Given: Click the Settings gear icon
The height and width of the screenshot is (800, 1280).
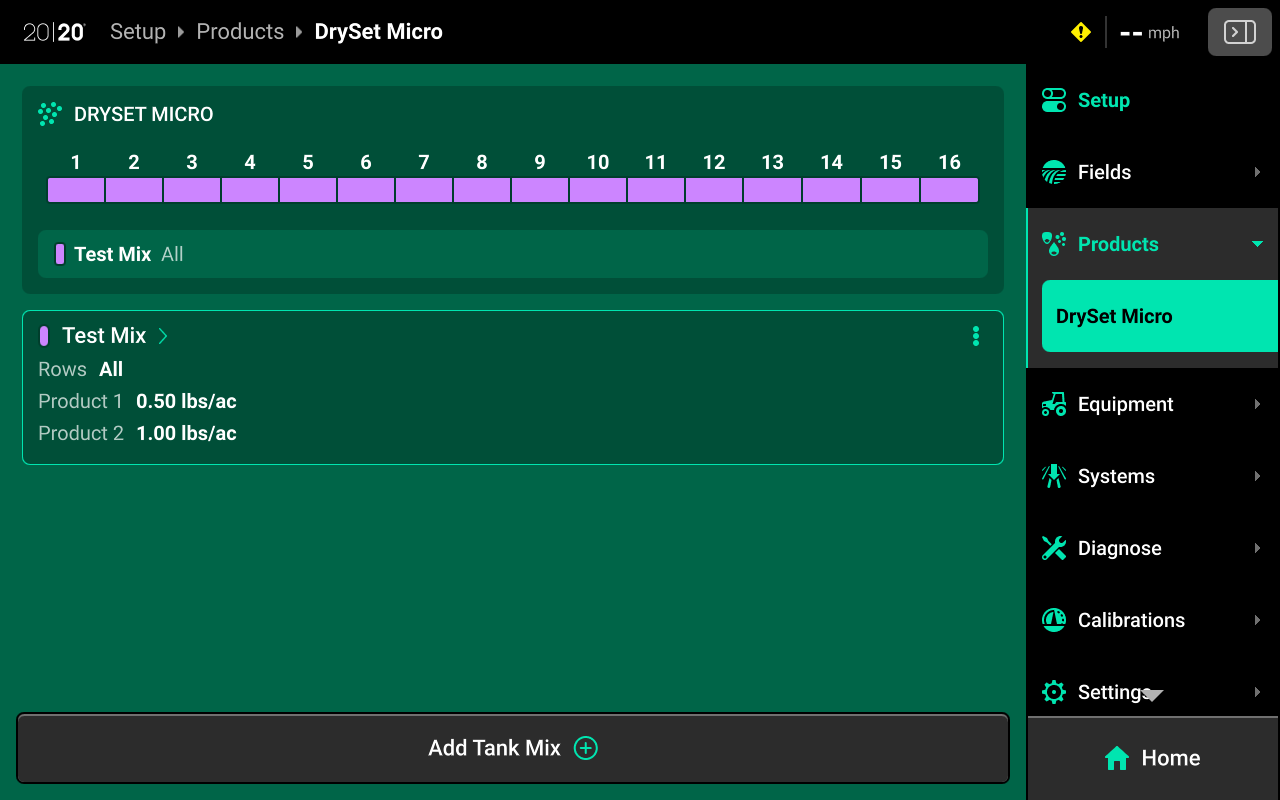Looking at the screenshot, I should coord(1054,692).
